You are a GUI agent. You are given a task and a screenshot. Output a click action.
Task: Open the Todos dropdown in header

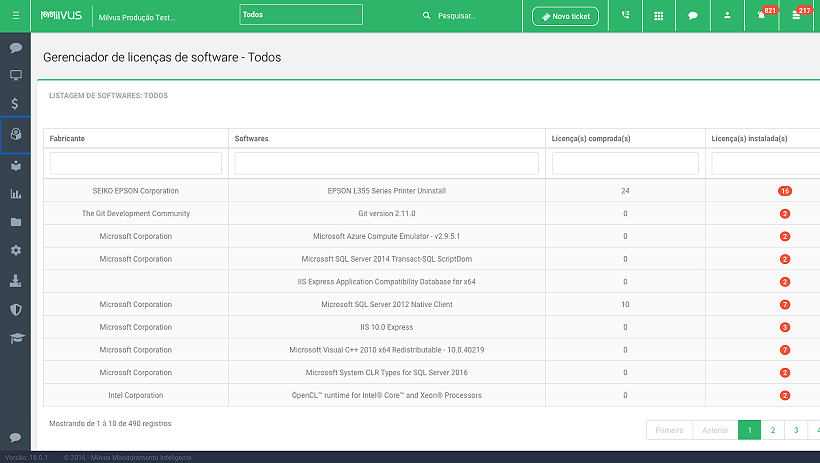tap(301, 15)
